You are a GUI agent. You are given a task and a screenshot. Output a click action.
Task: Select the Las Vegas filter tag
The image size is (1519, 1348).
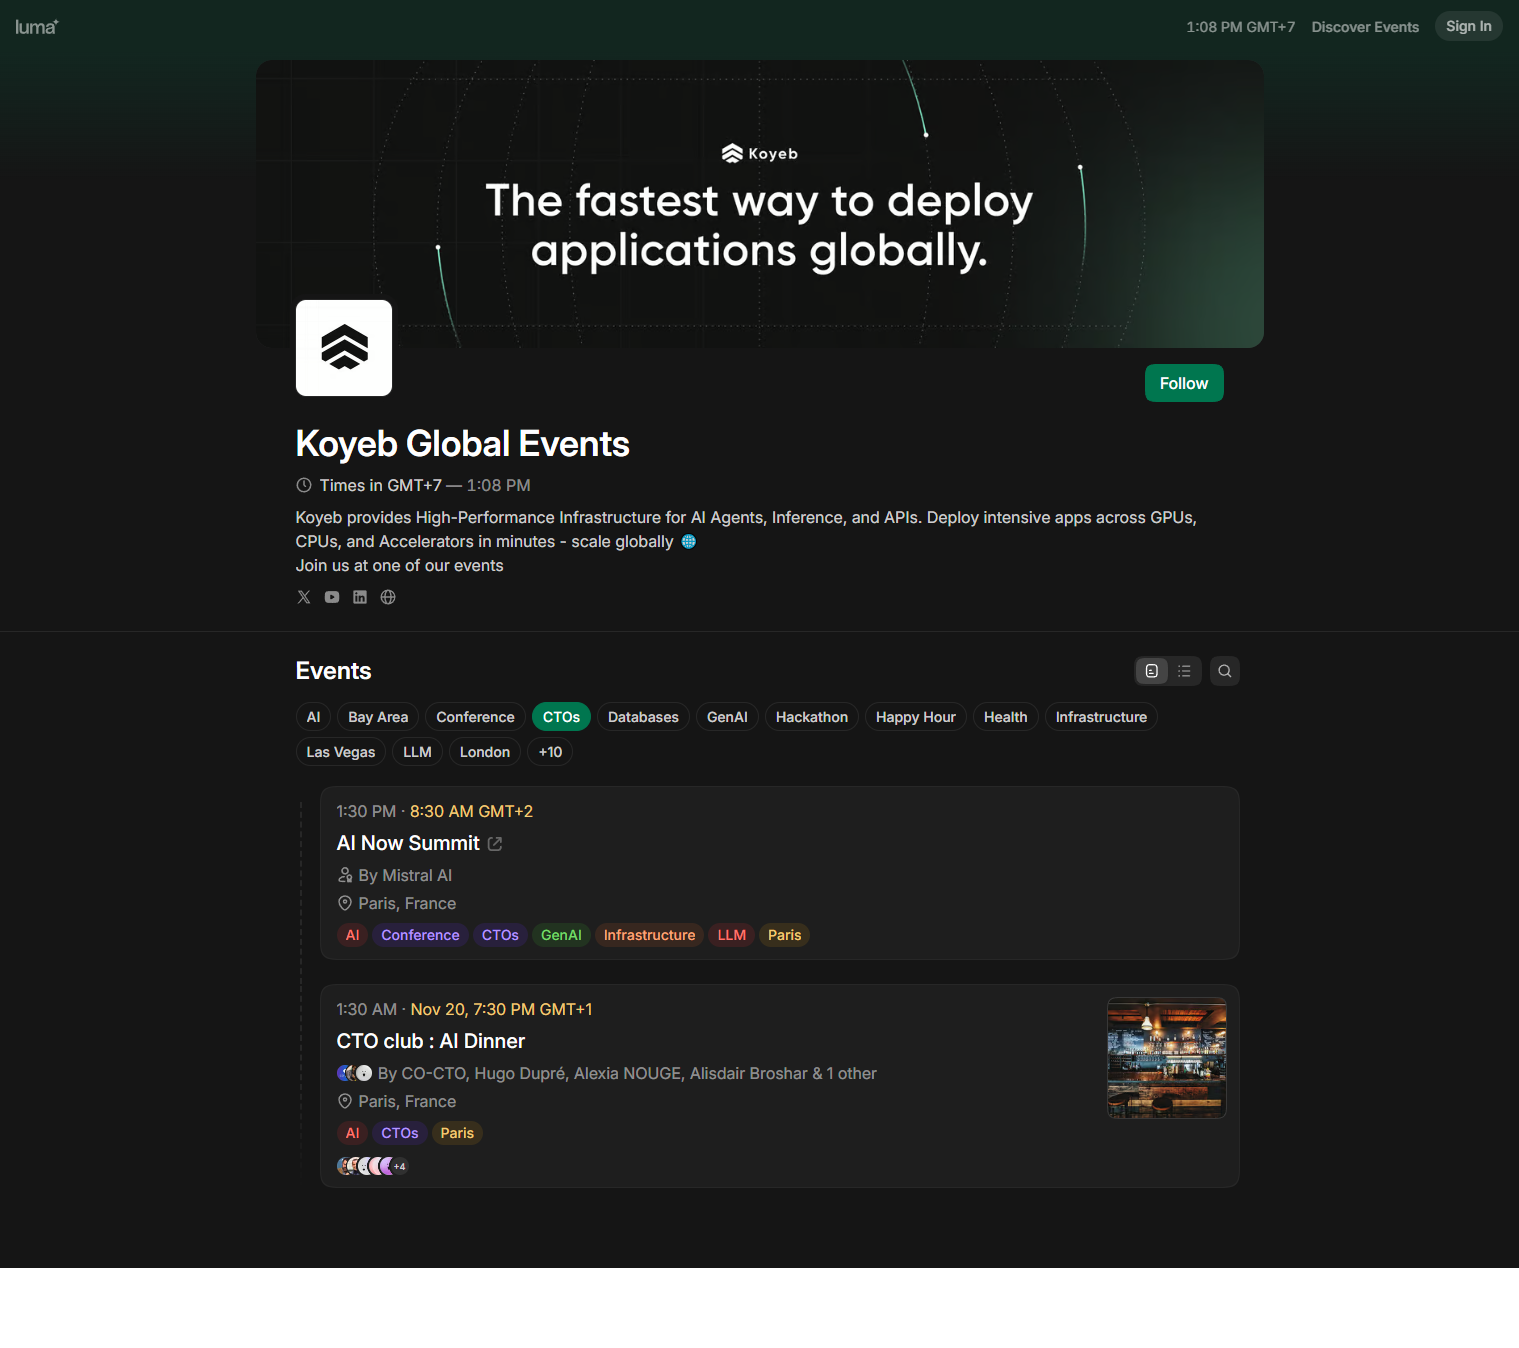click(x=341, y=752)
